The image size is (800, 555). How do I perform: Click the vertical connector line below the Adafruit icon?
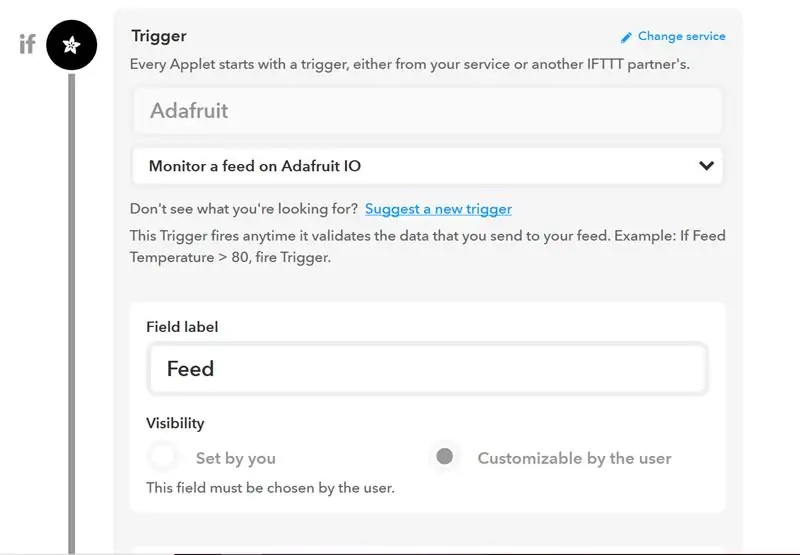(71, 312)
